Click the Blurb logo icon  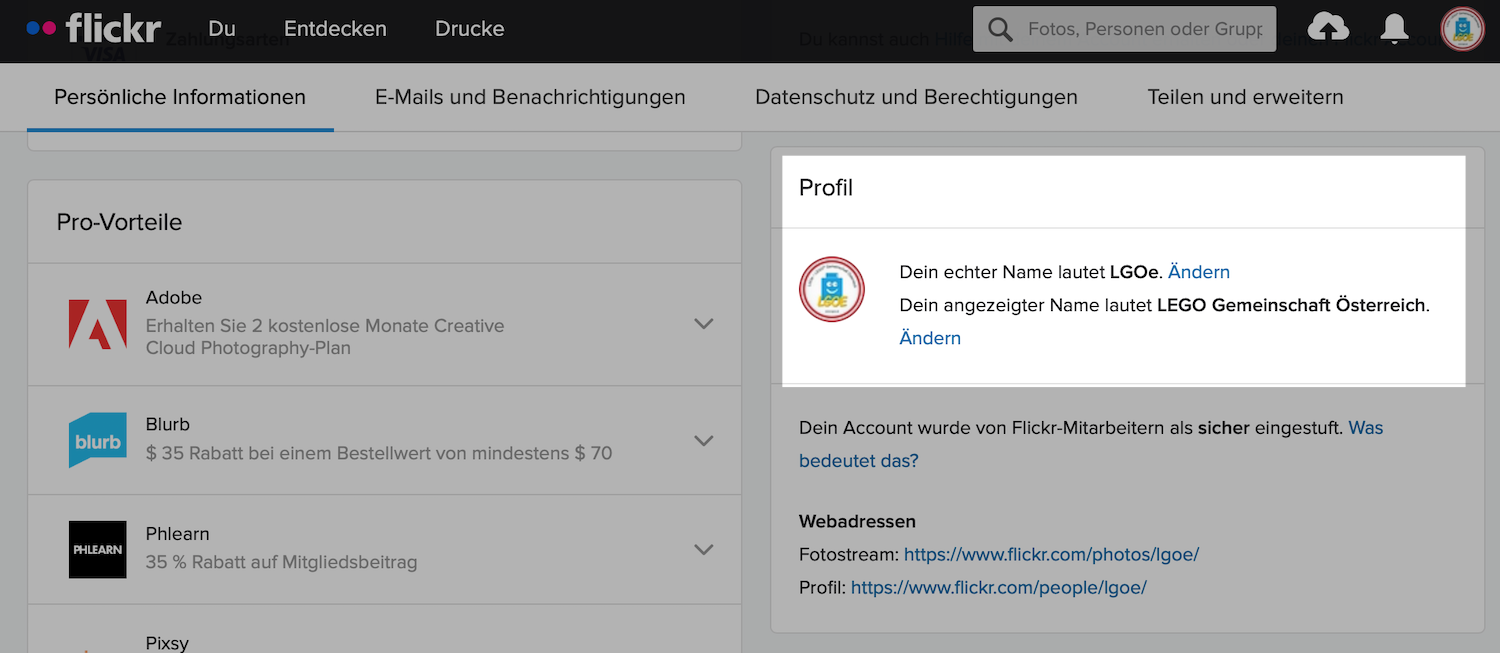tap(97, 440)
